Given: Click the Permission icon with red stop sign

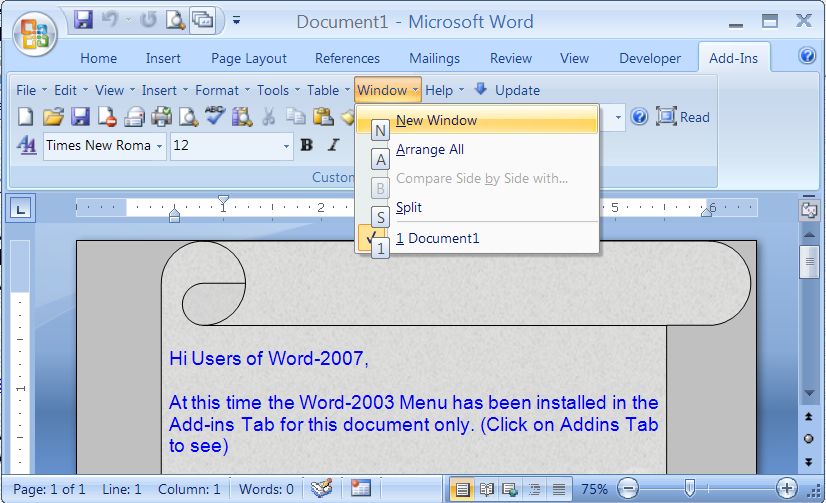Looking at the screenshot, I should click(x=107, y=116).
